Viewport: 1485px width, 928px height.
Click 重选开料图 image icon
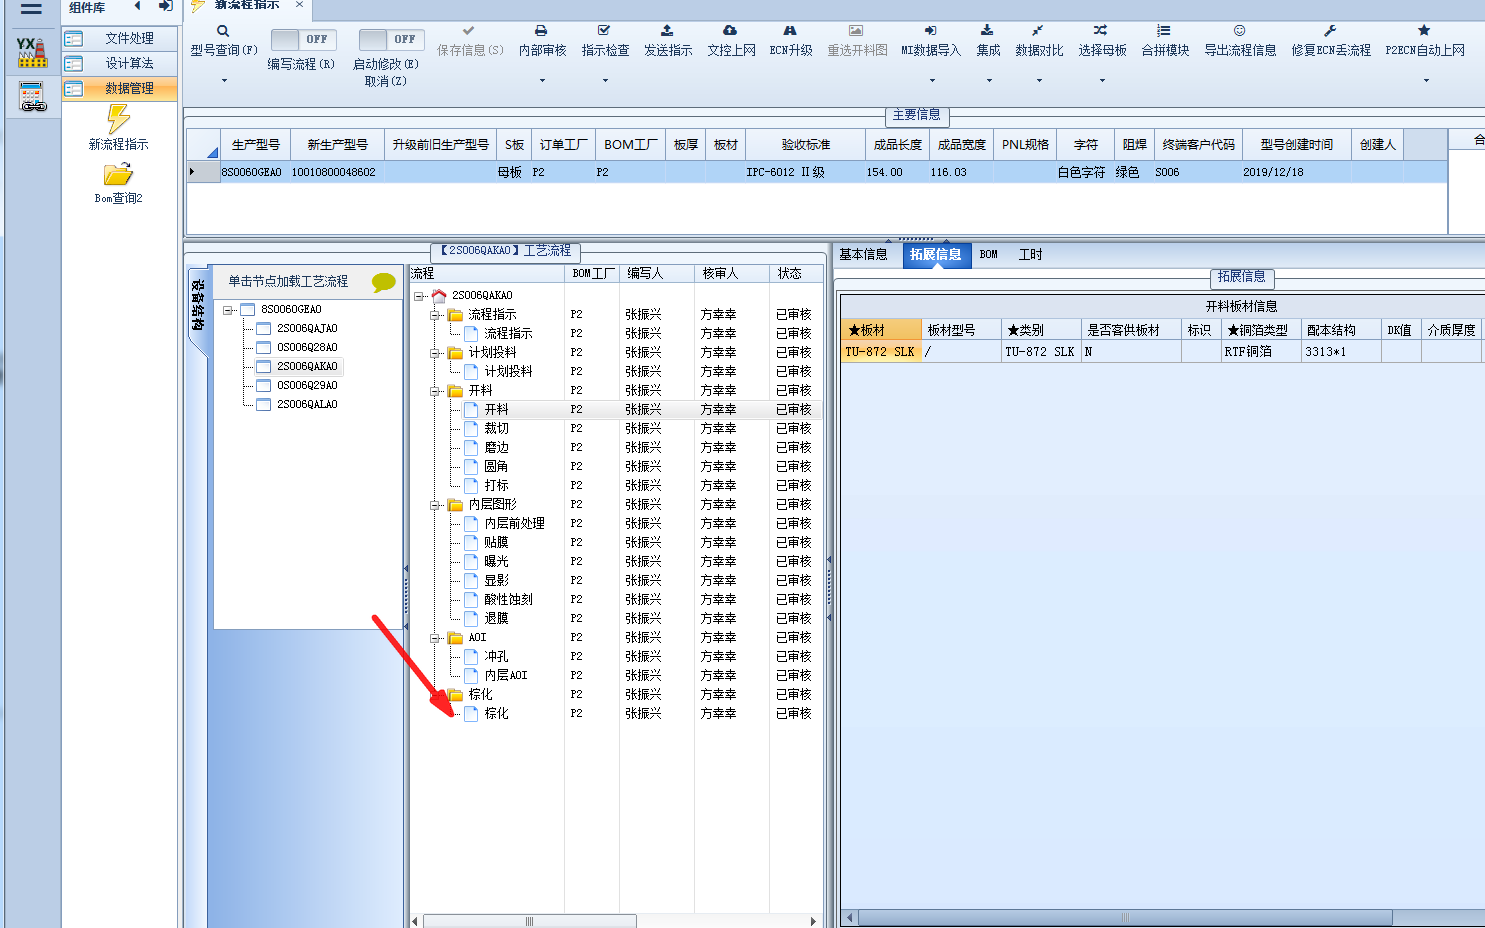[856, 31]
